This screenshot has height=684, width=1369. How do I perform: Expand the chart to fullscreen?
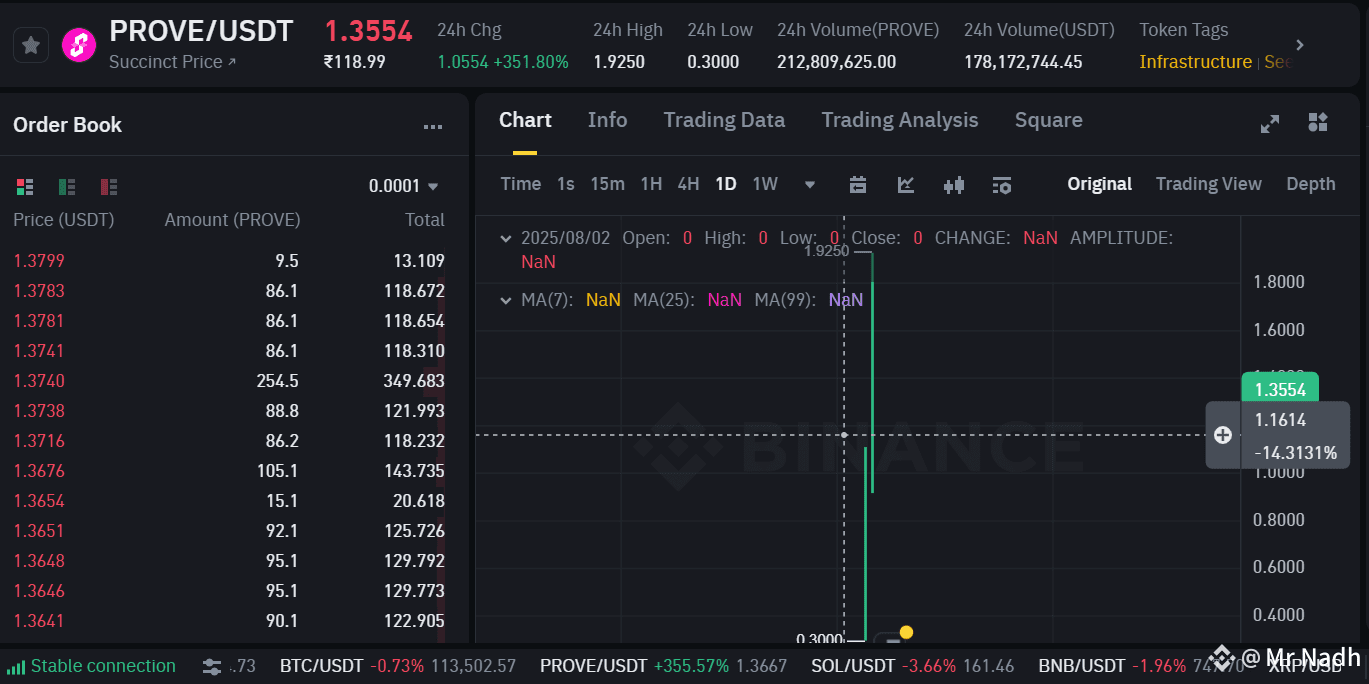click(1270, 124)
